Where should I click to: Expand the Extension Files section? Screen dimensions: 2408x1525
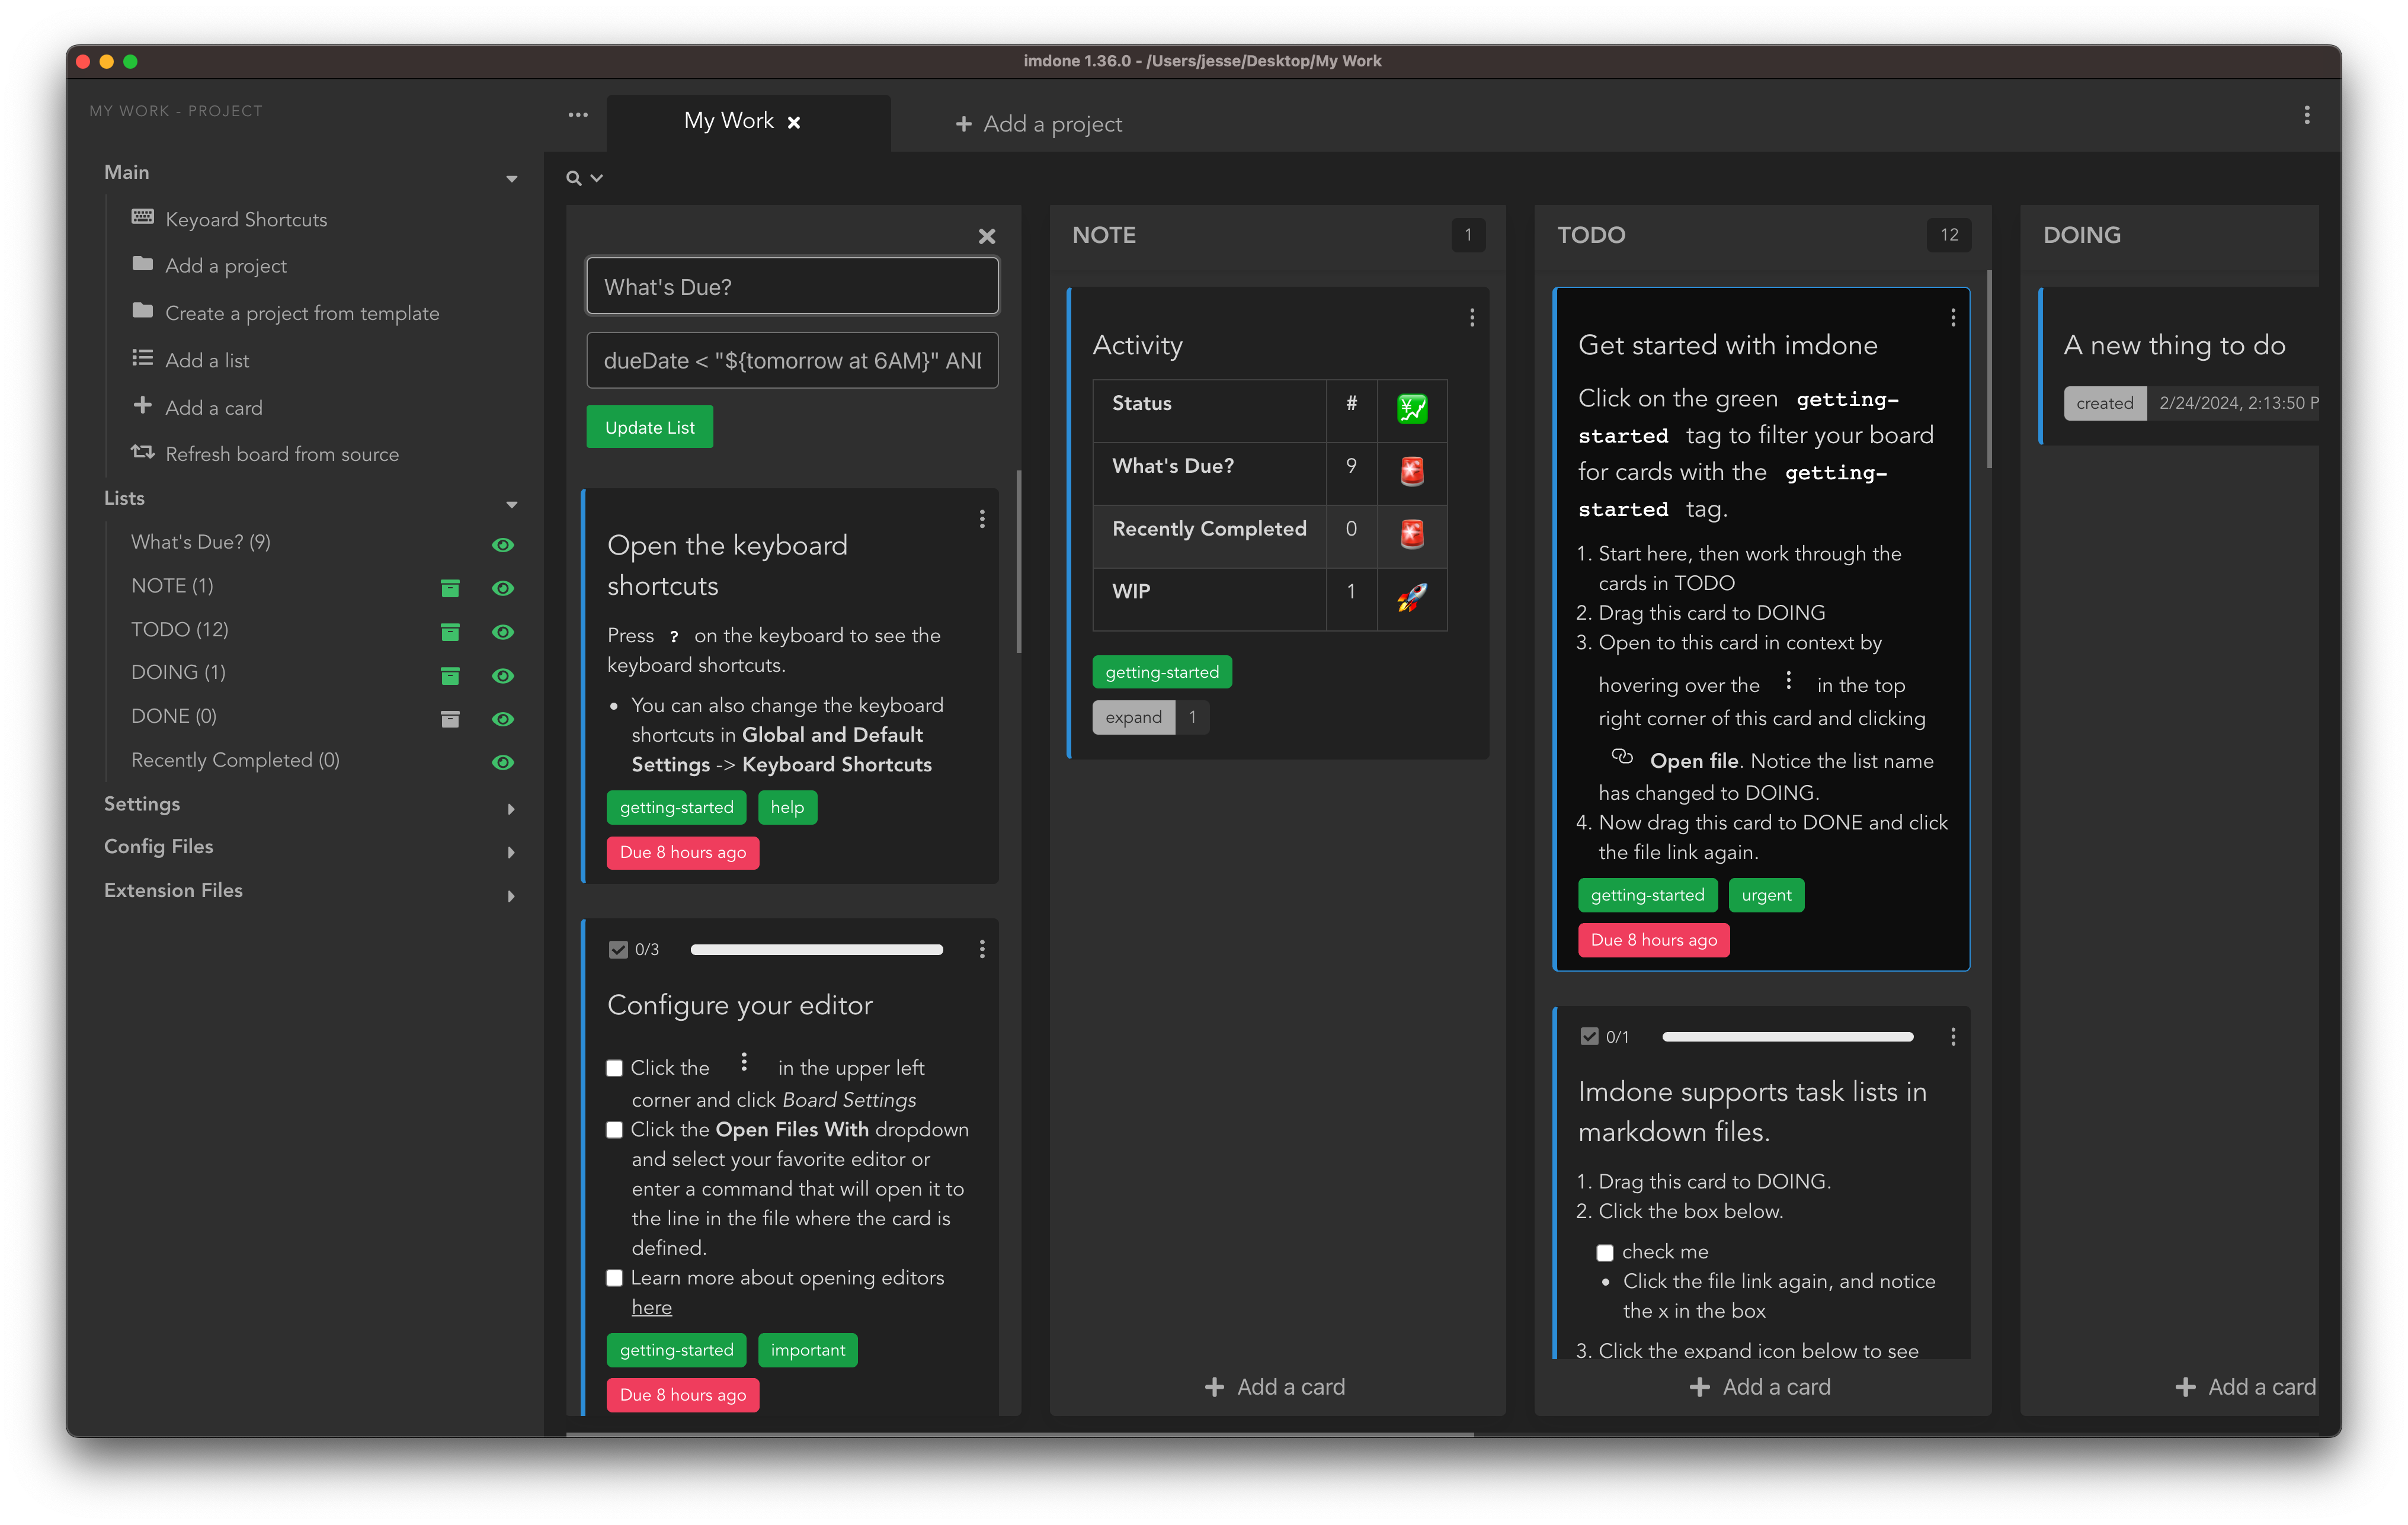512,896
